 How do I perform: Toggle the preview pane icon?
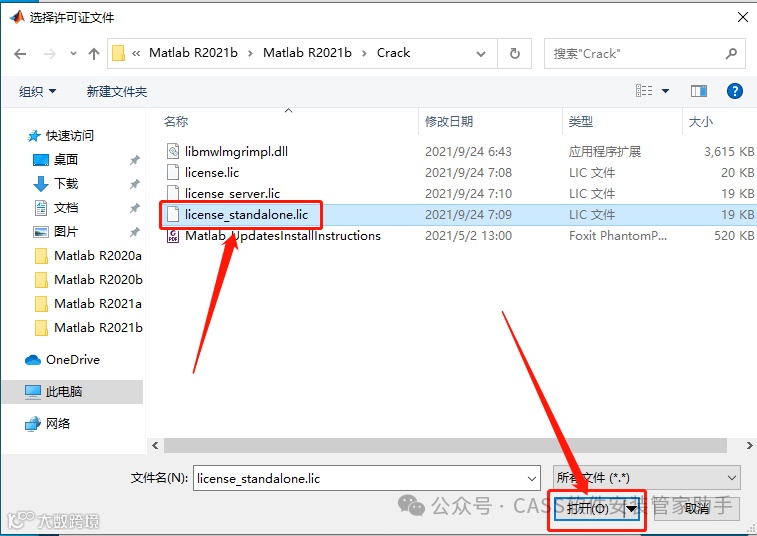pos(699,91)
